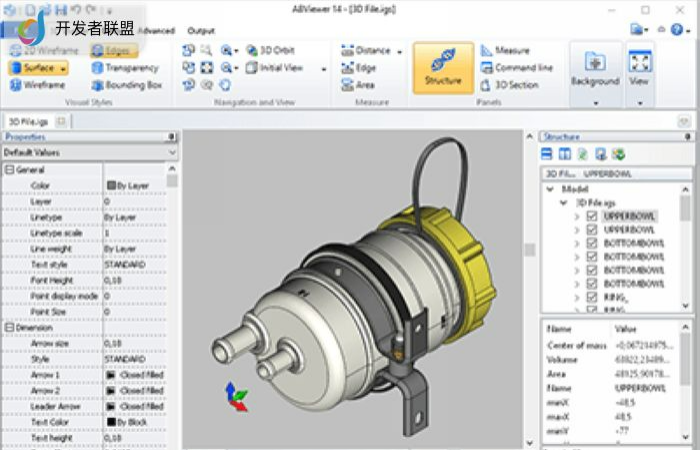Uncheck the first UPPERBOWL checkbox
The image size is (700, 450).
point(593,216)
